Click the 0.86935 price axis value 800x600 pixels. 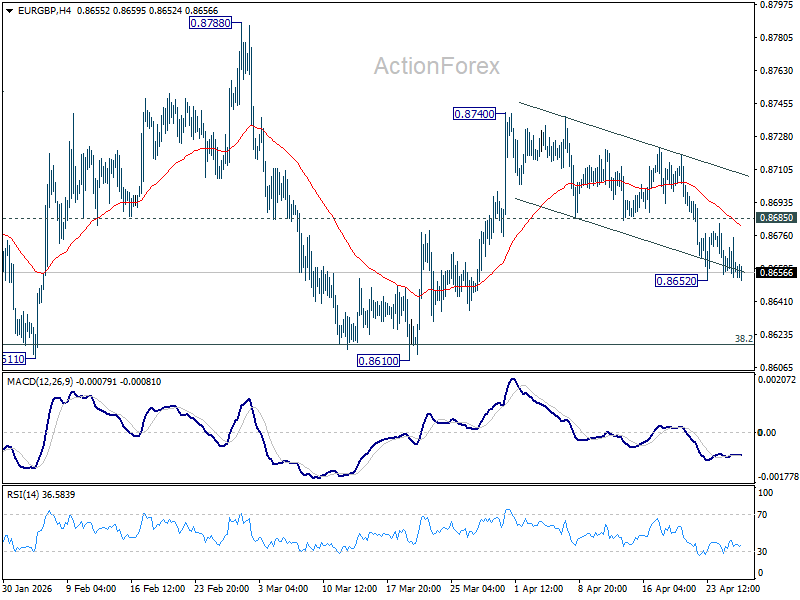click(x=777, y=203)
